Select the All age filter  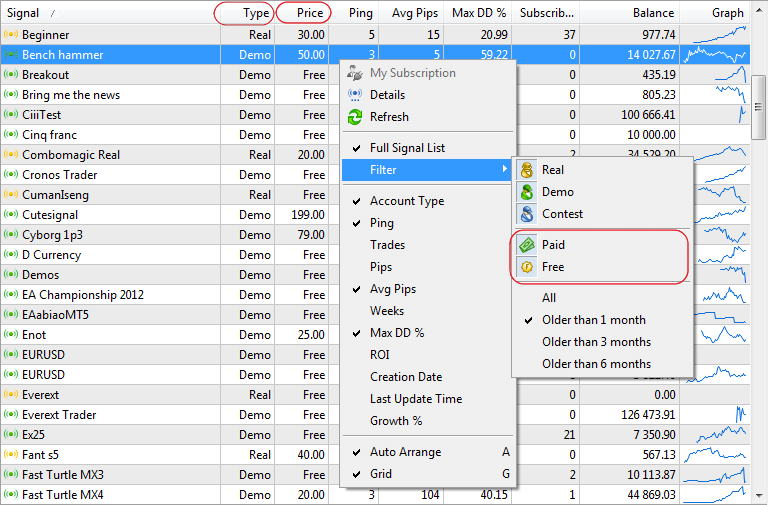[602, 298]
